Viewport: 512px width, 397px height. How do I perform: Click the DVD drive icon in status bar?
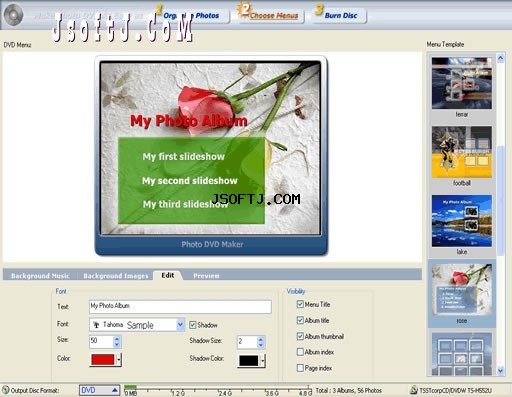click(x=414, y=390)
